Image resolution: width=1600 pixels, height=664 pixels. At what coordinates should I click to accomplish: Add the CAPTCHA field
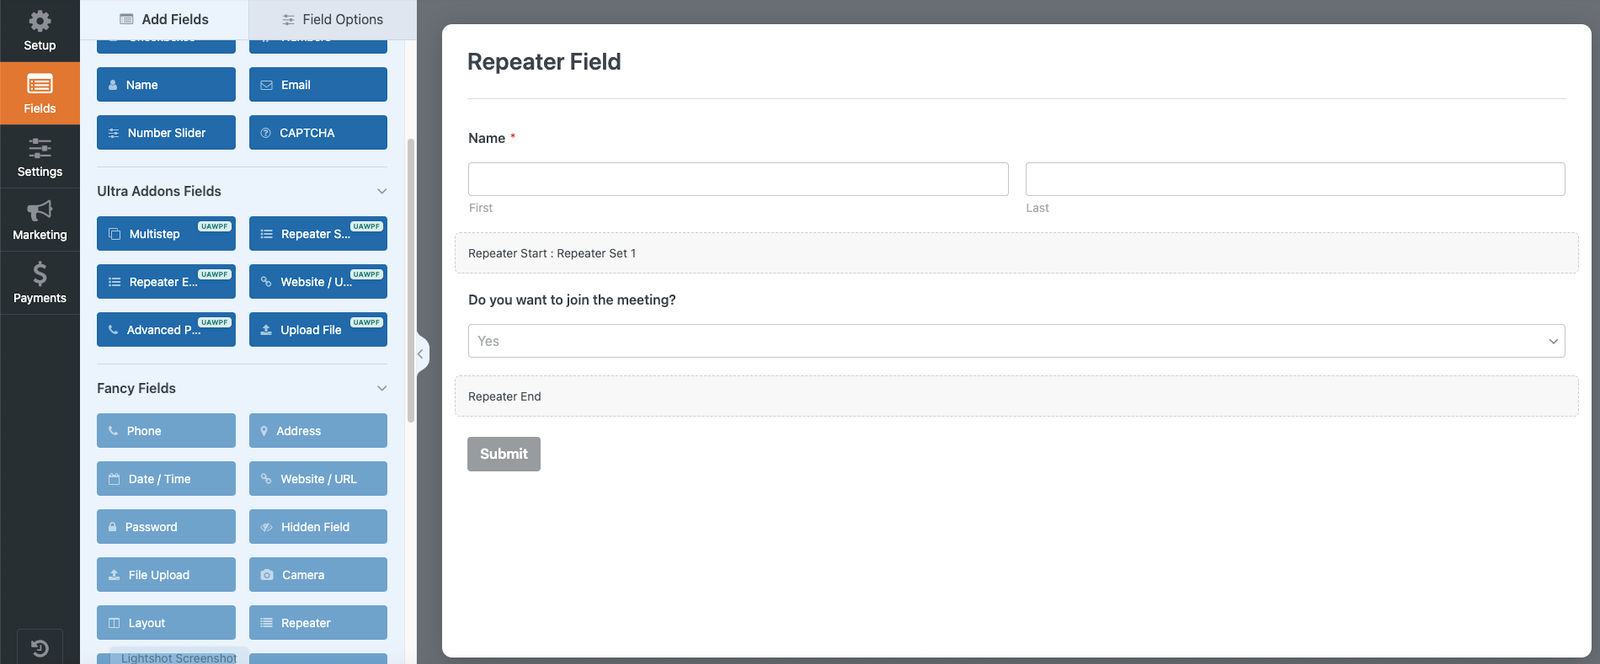pos(318,133)
